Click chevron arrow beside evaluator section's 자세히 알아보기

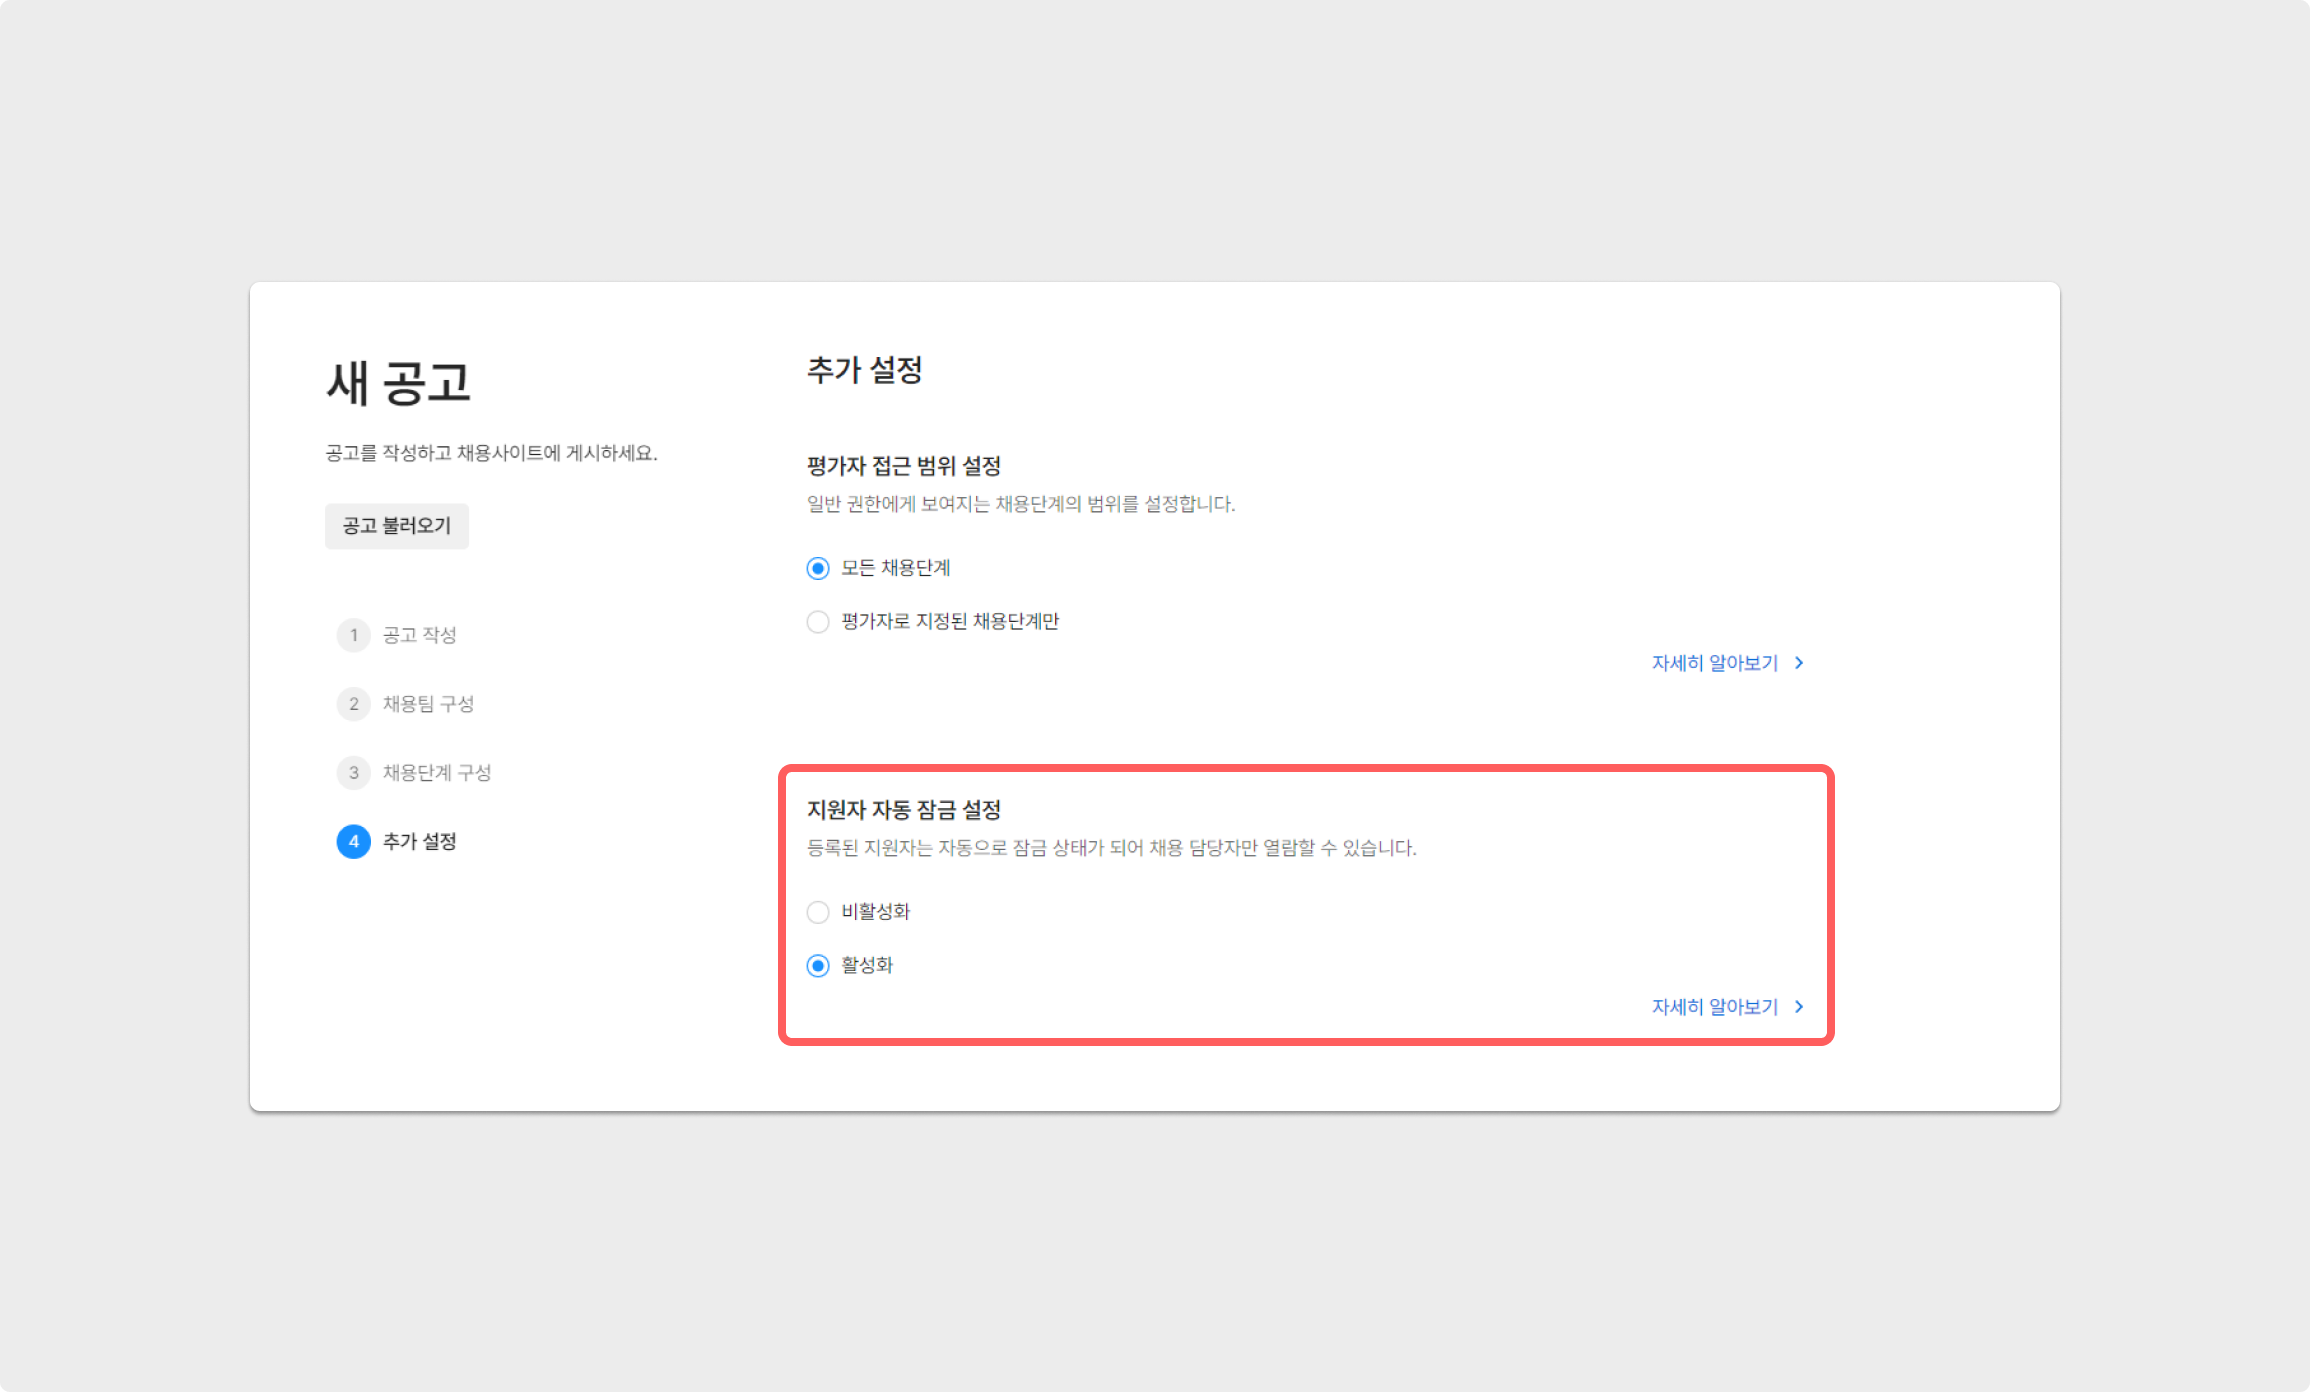pos(1799,663)
